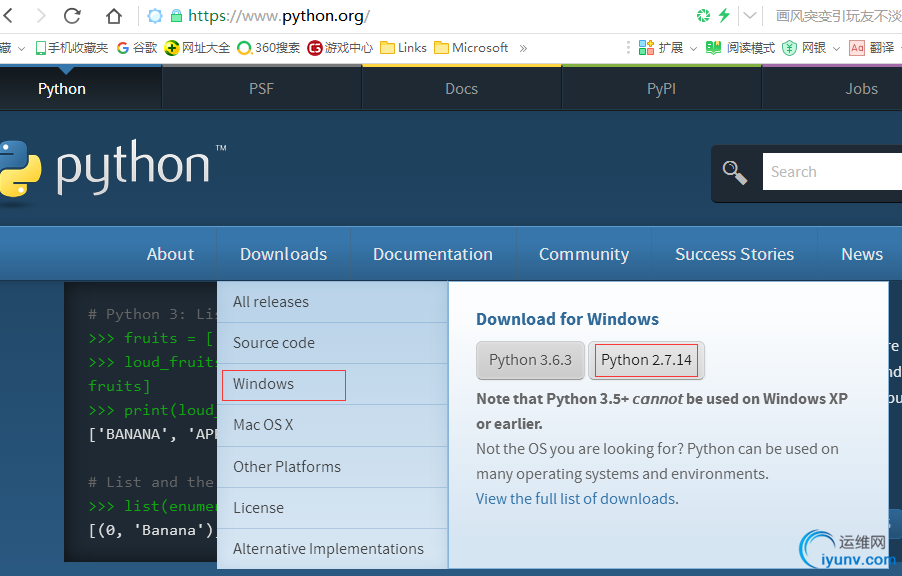Focus the Search input field
The image size is (902, 576).
(832, 171)
